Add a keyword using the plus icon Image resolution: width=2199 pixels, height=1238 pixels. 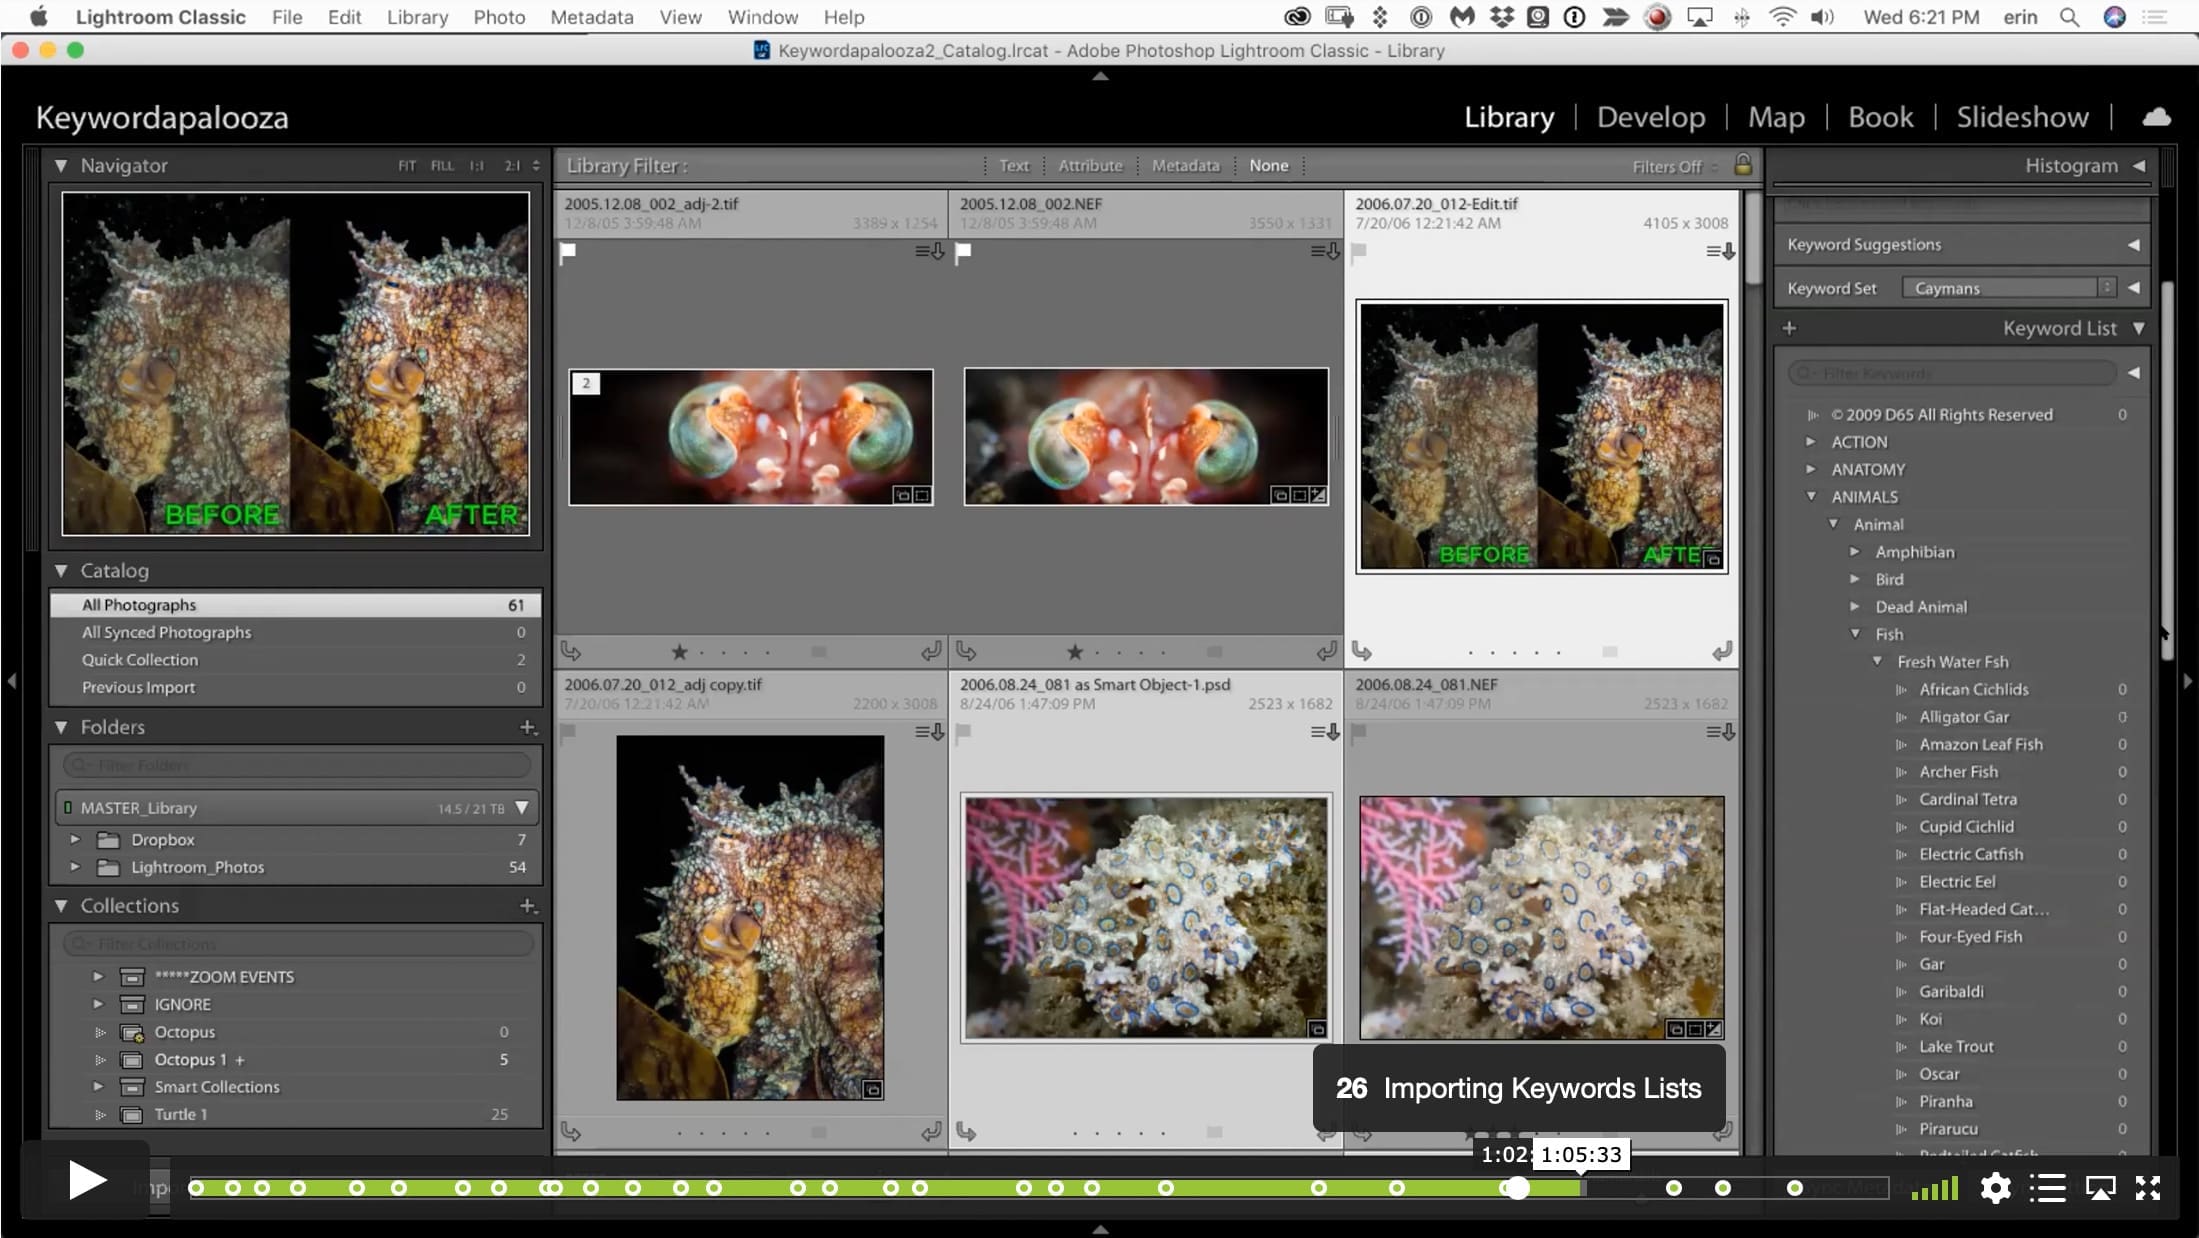pos(1789,328)
